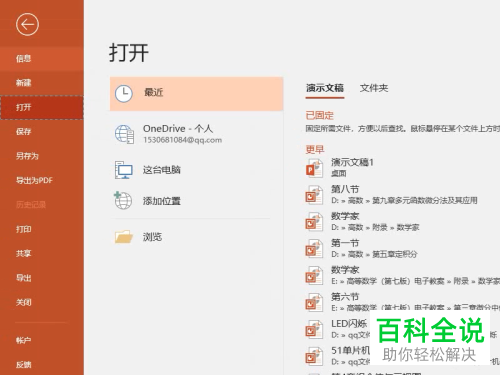Click the 添加位置 globe plus icon
Viewport: 500px width, 375px height.
(x=123, y=200)
